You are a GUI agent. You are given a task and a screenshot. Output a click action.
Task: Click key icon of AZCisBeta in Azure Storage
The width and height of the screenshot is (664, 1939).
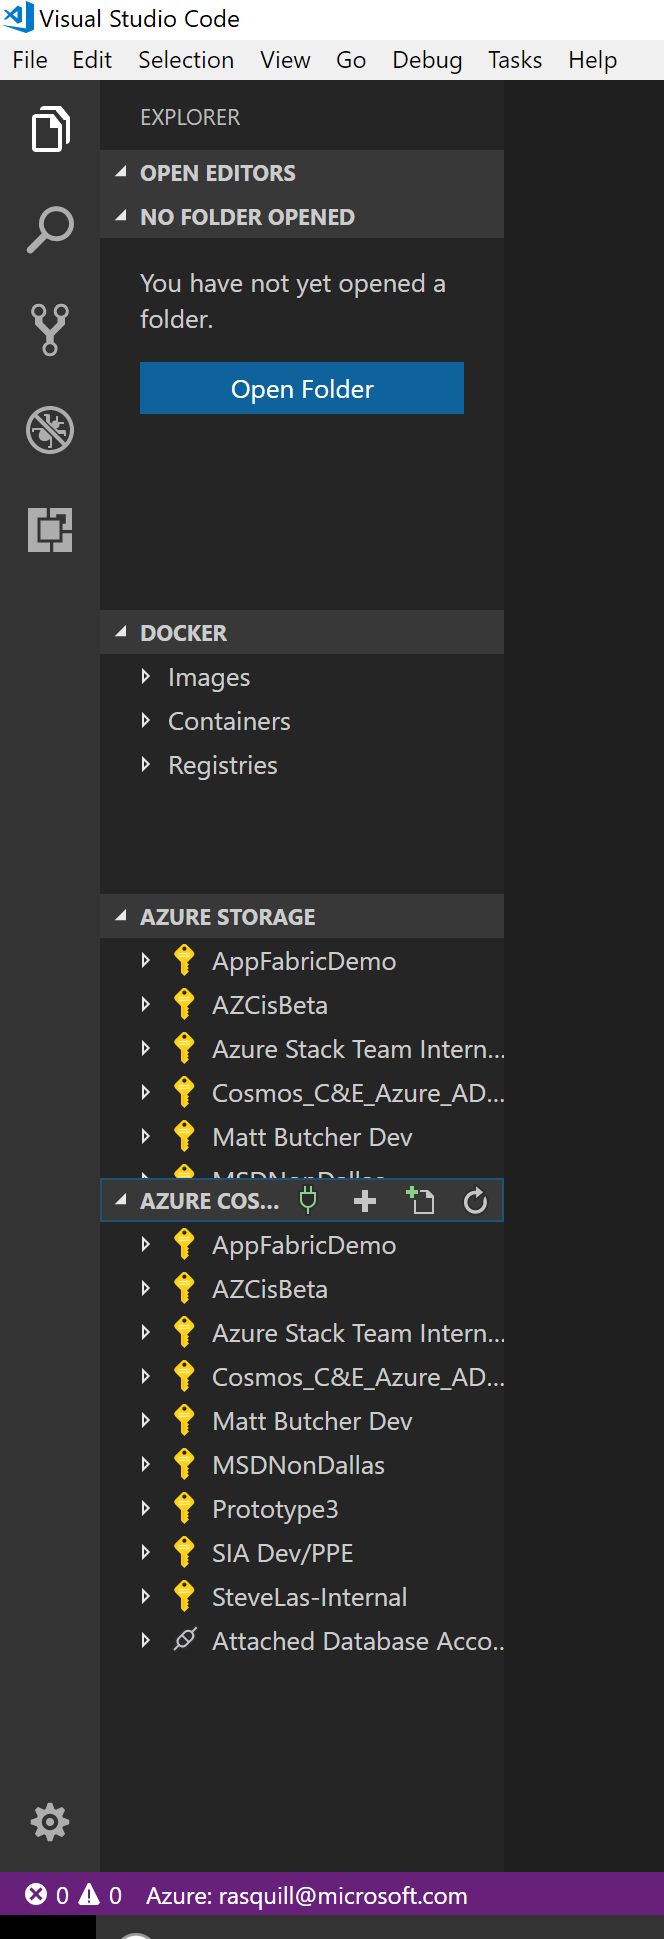point(184,1004)
